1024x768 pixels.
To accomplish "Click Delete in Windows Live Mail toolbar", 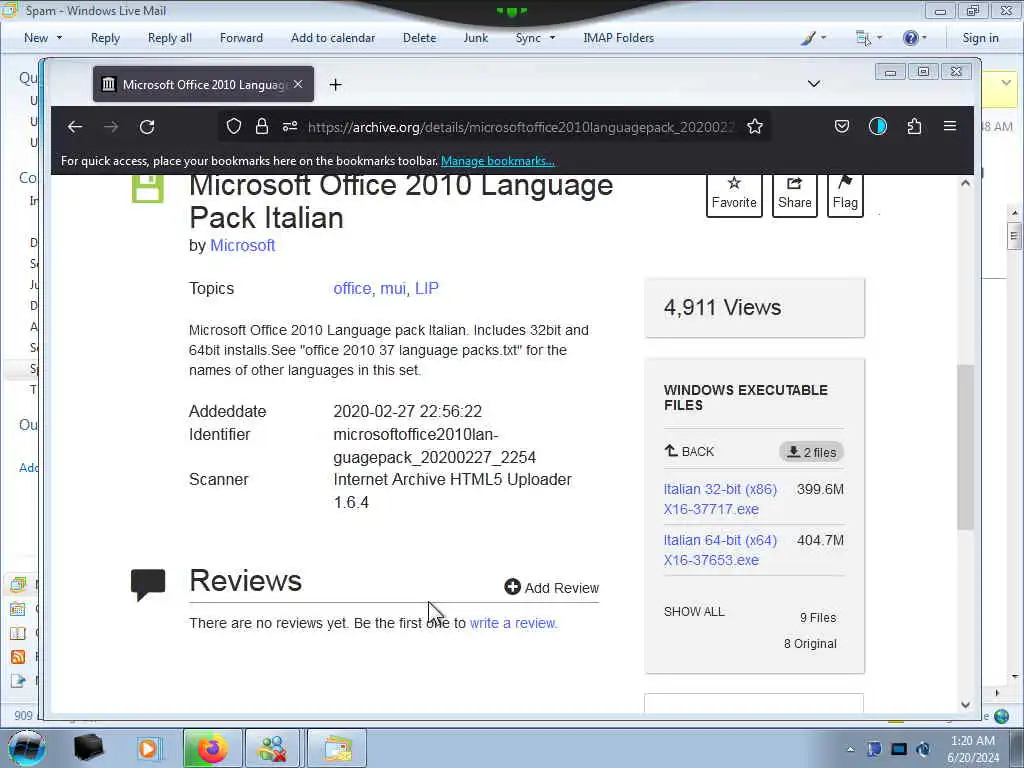I will click(419, 38).
